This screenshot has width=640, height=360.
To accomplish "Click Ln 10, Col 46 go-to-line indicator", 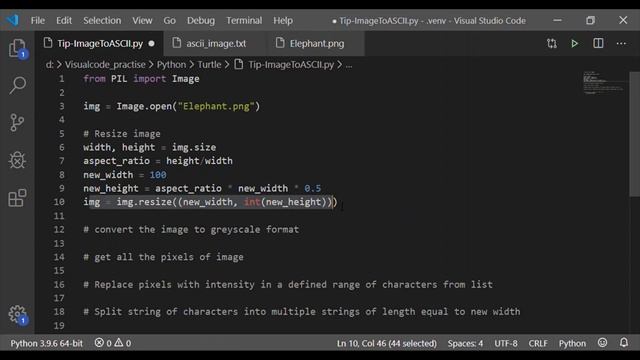I will point(386,343).
